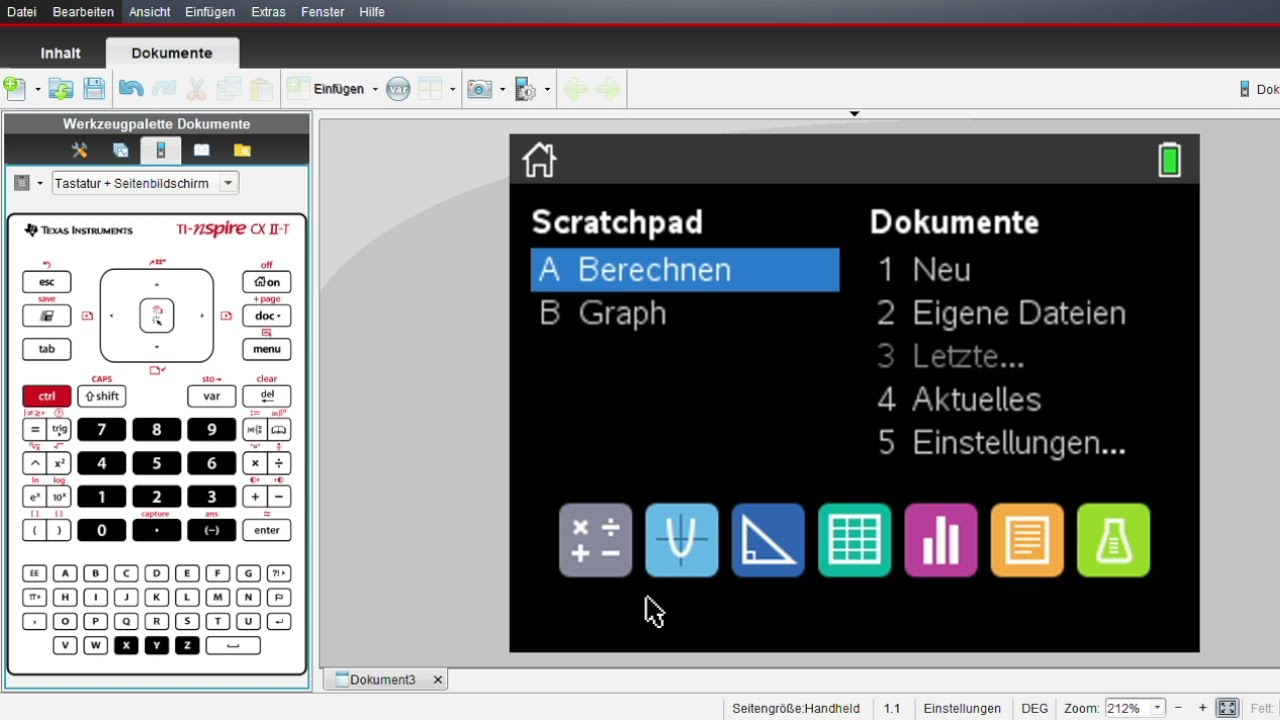The image size is (1280, 720).
Task: Open the Data & Statistics bar chart icon
Action: tap(941, 540)
